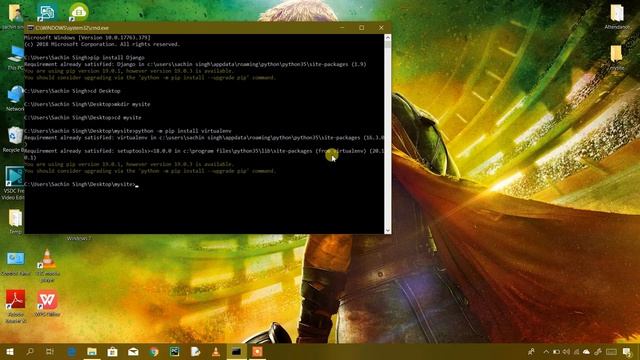Minimize the command prompt window

click(x=342, y=28)
